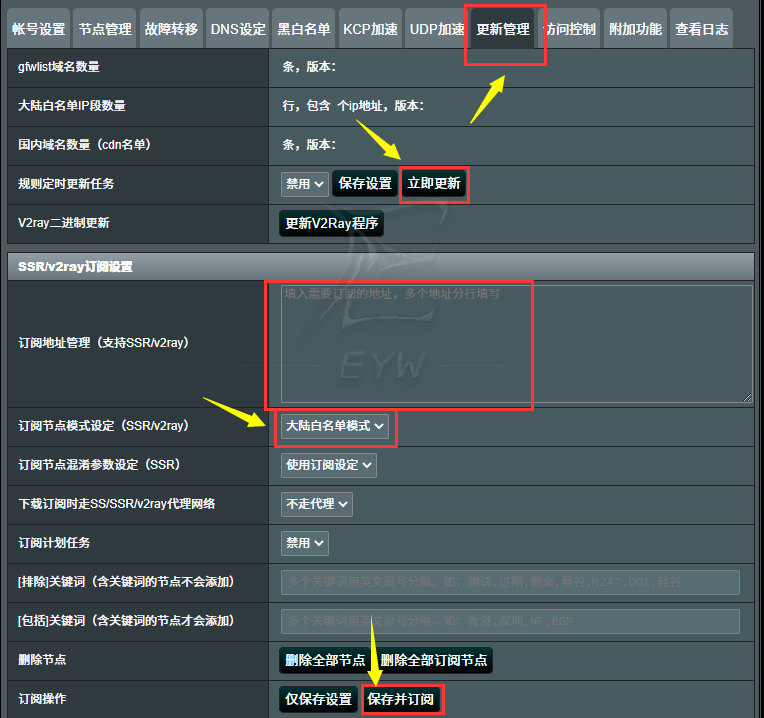
Task: Open the 帐号设置 tab
Action: point(39,29)
